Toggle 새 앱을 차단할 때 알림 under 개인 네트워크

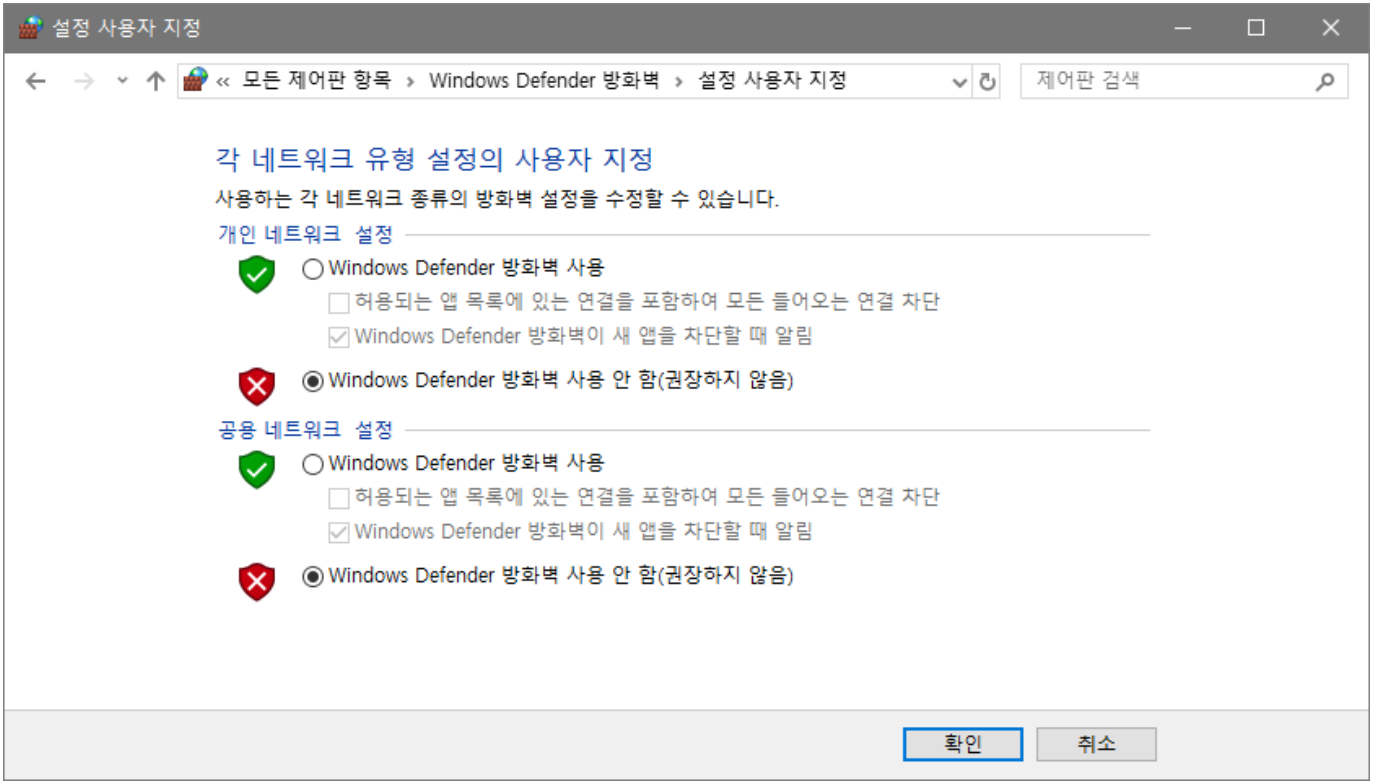[x=339, y=336]
